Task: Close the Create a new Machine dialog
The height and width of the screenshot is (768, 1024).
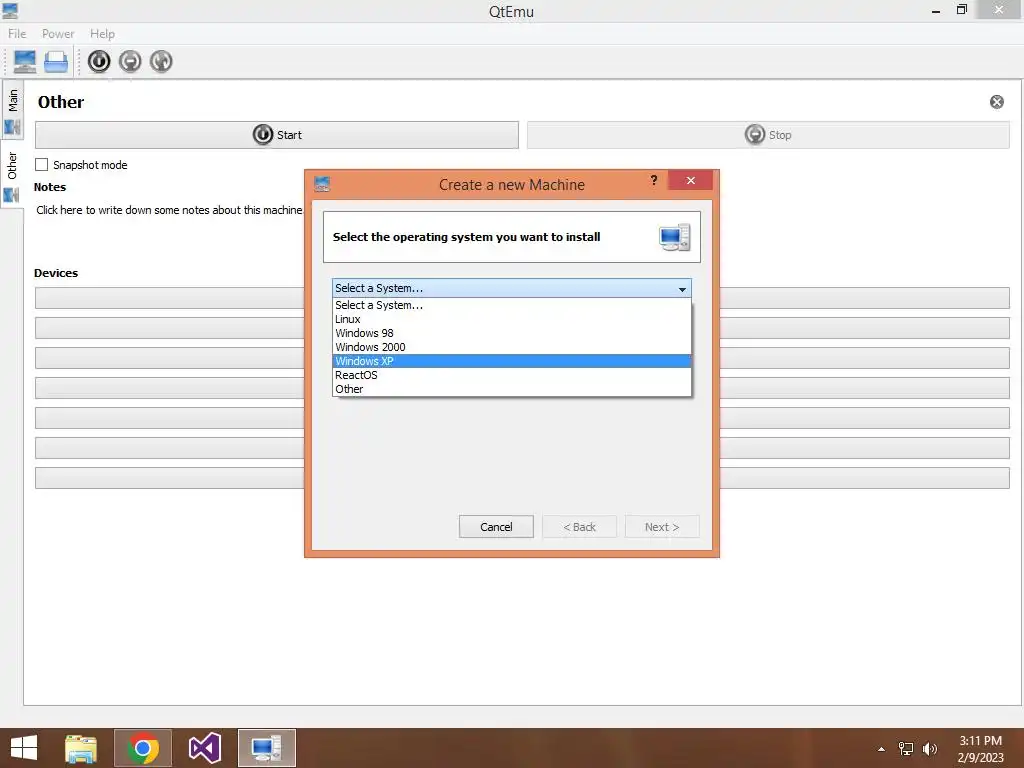Action: pos(690,180)
